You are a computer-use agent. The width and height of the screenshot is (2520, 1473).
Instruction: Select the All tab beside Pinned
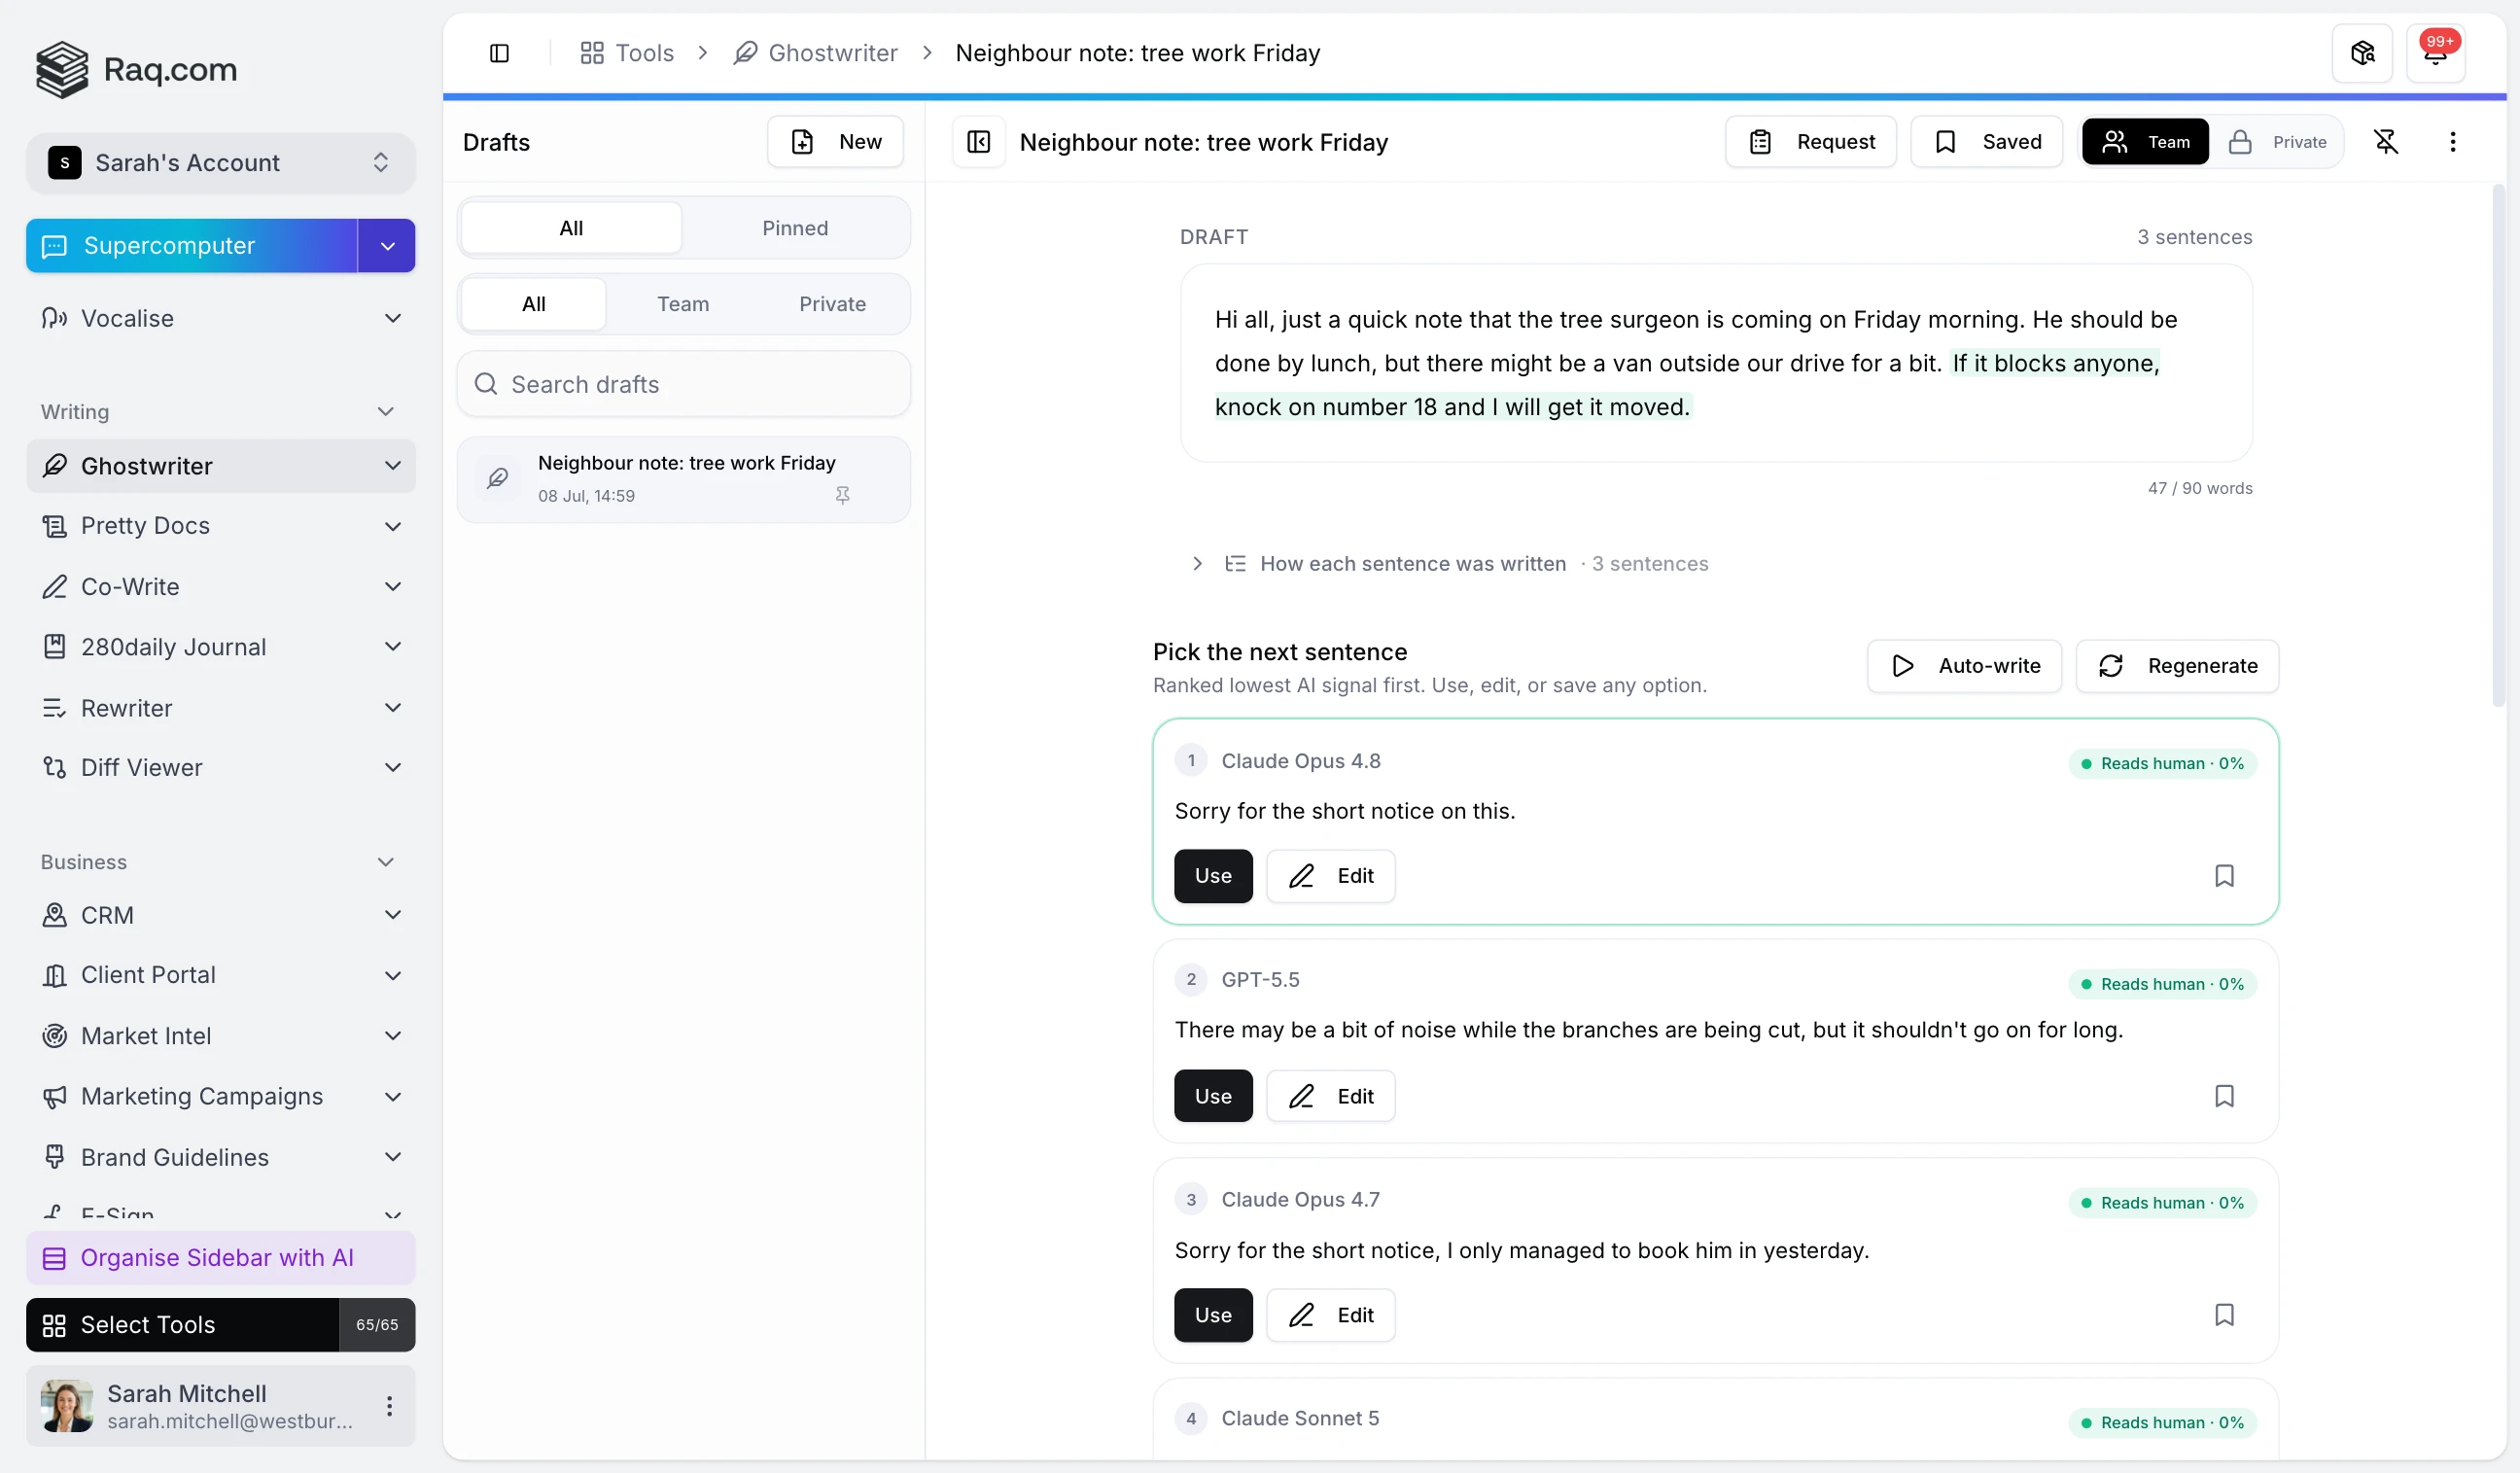571,228
